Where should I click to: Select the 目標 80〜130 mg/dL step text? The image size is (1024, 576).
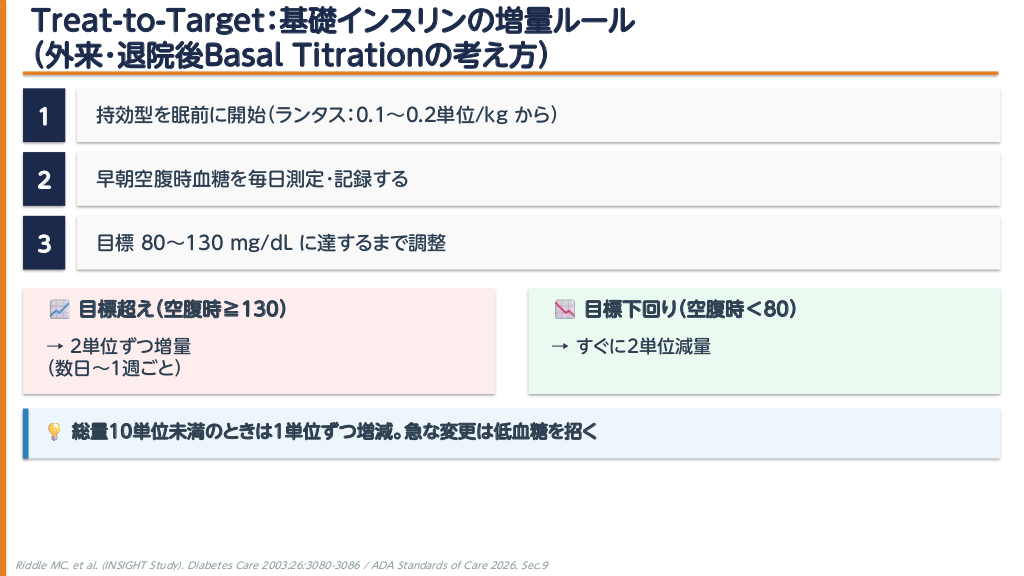[x=271, y=243]
